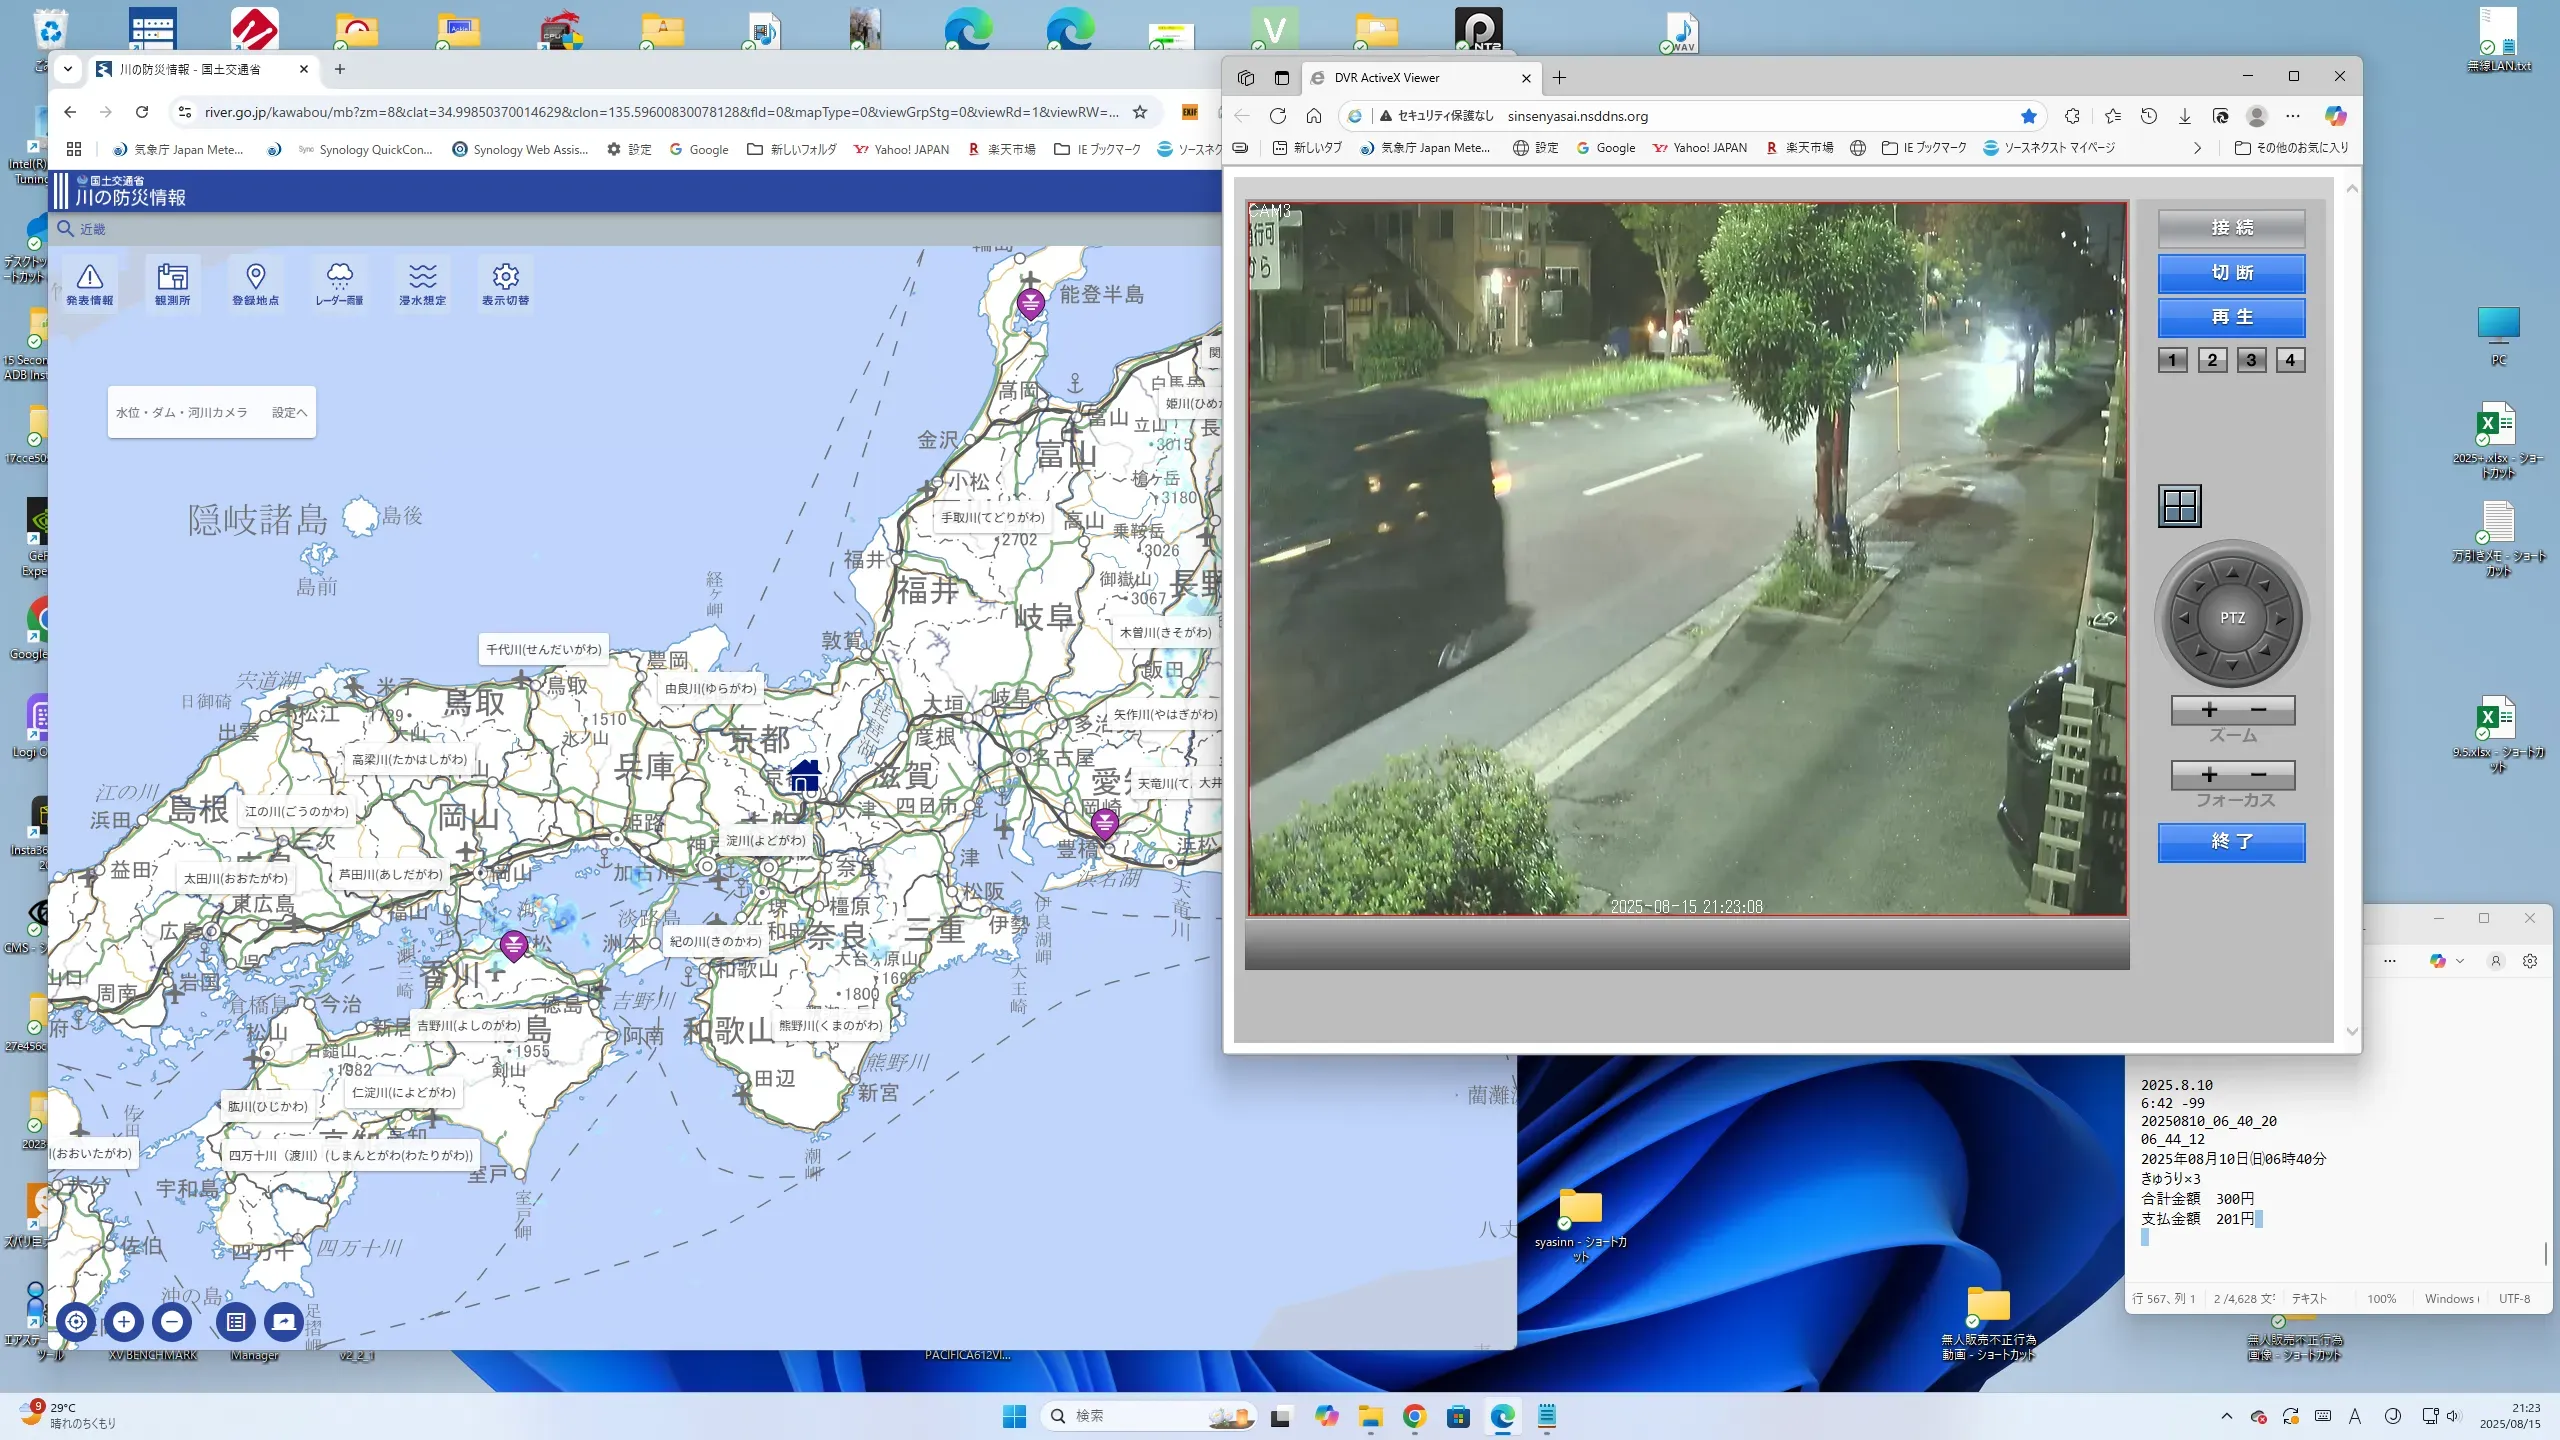Switch to quad-view grid layout
Screen dimensions: 2560x1440
[2179, 506]
